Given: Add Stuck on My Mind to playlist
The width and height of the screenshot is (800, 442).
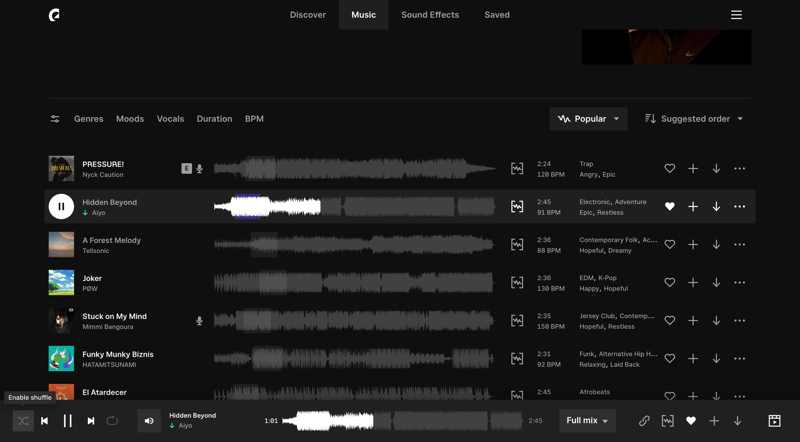Looking at the screenshot, I should point(693,321).
